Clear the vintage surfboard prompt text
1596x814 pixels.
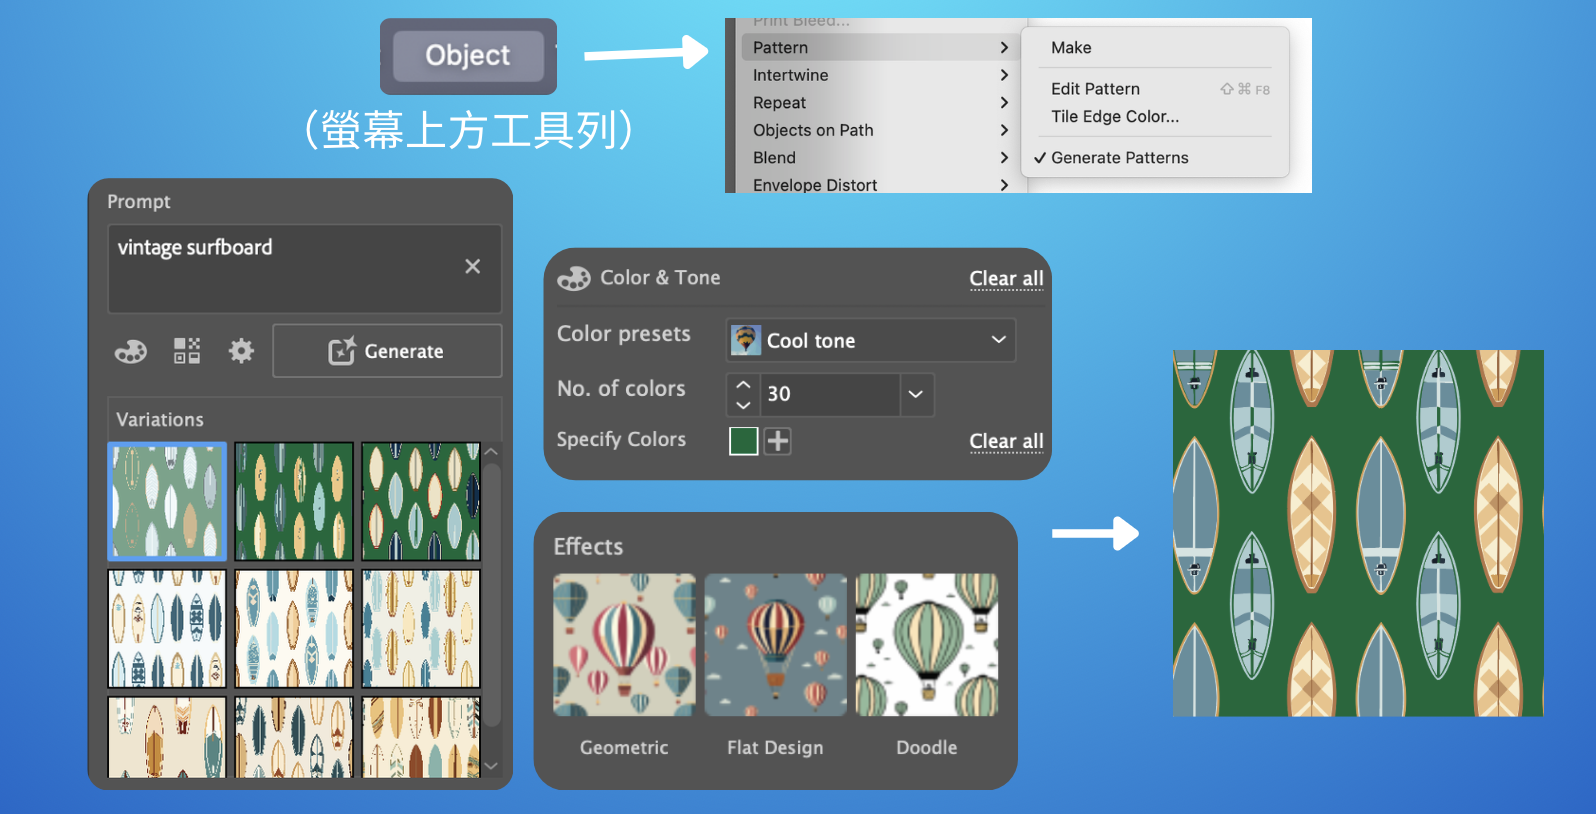point(472,266)
